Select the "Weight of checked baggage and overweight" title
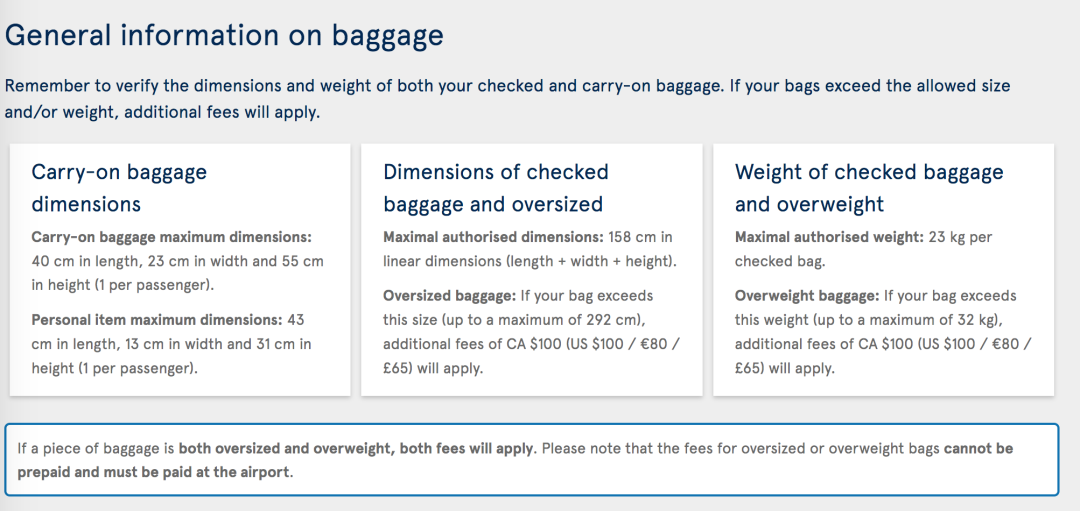The width and height of the screenshot is (1080, 511). [x=868, y=188]
